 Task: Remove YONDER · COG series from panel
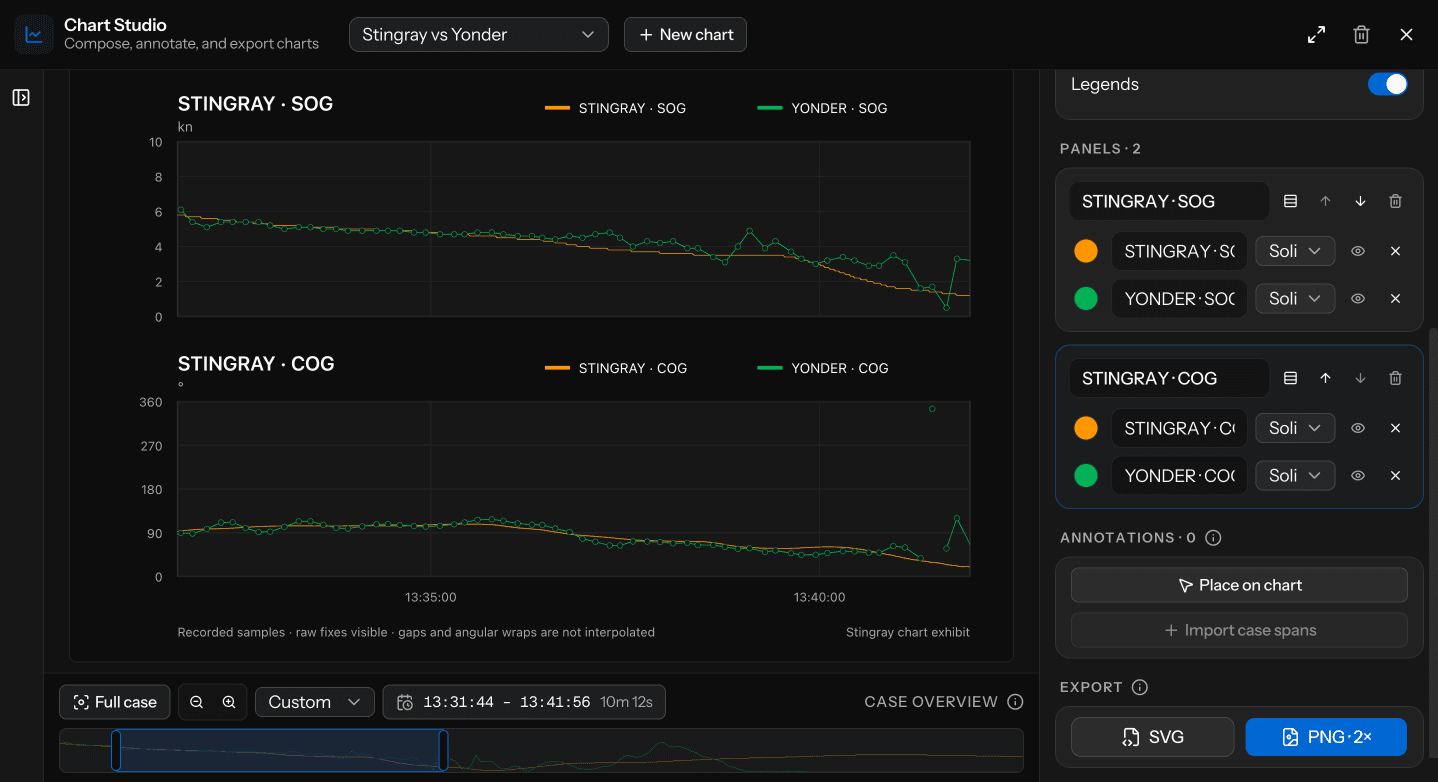click(1395, 475)
